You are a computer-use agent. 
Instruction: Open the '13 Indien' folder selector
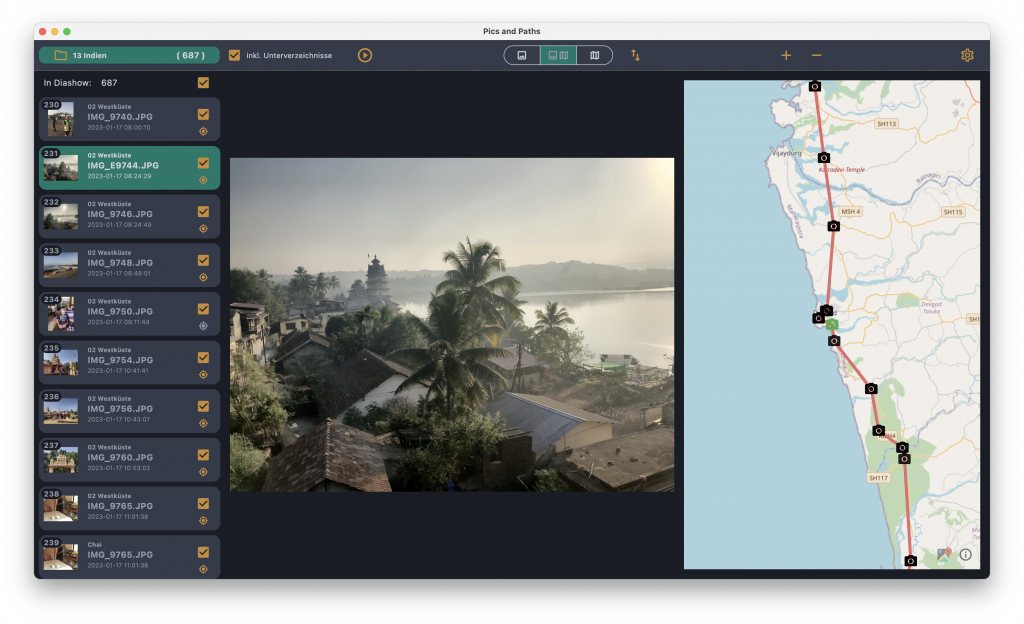[129, 55]
